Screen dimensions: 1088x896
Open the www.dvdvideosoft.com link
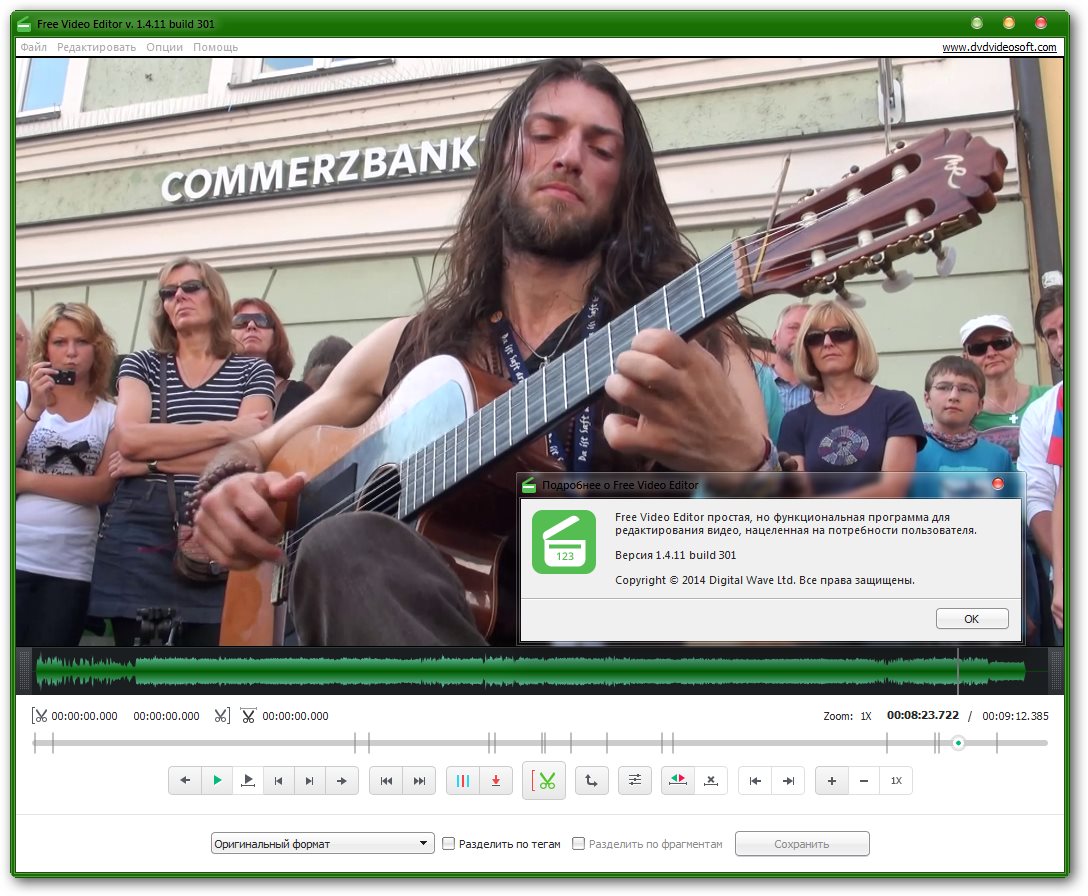(x=999, y=47)
